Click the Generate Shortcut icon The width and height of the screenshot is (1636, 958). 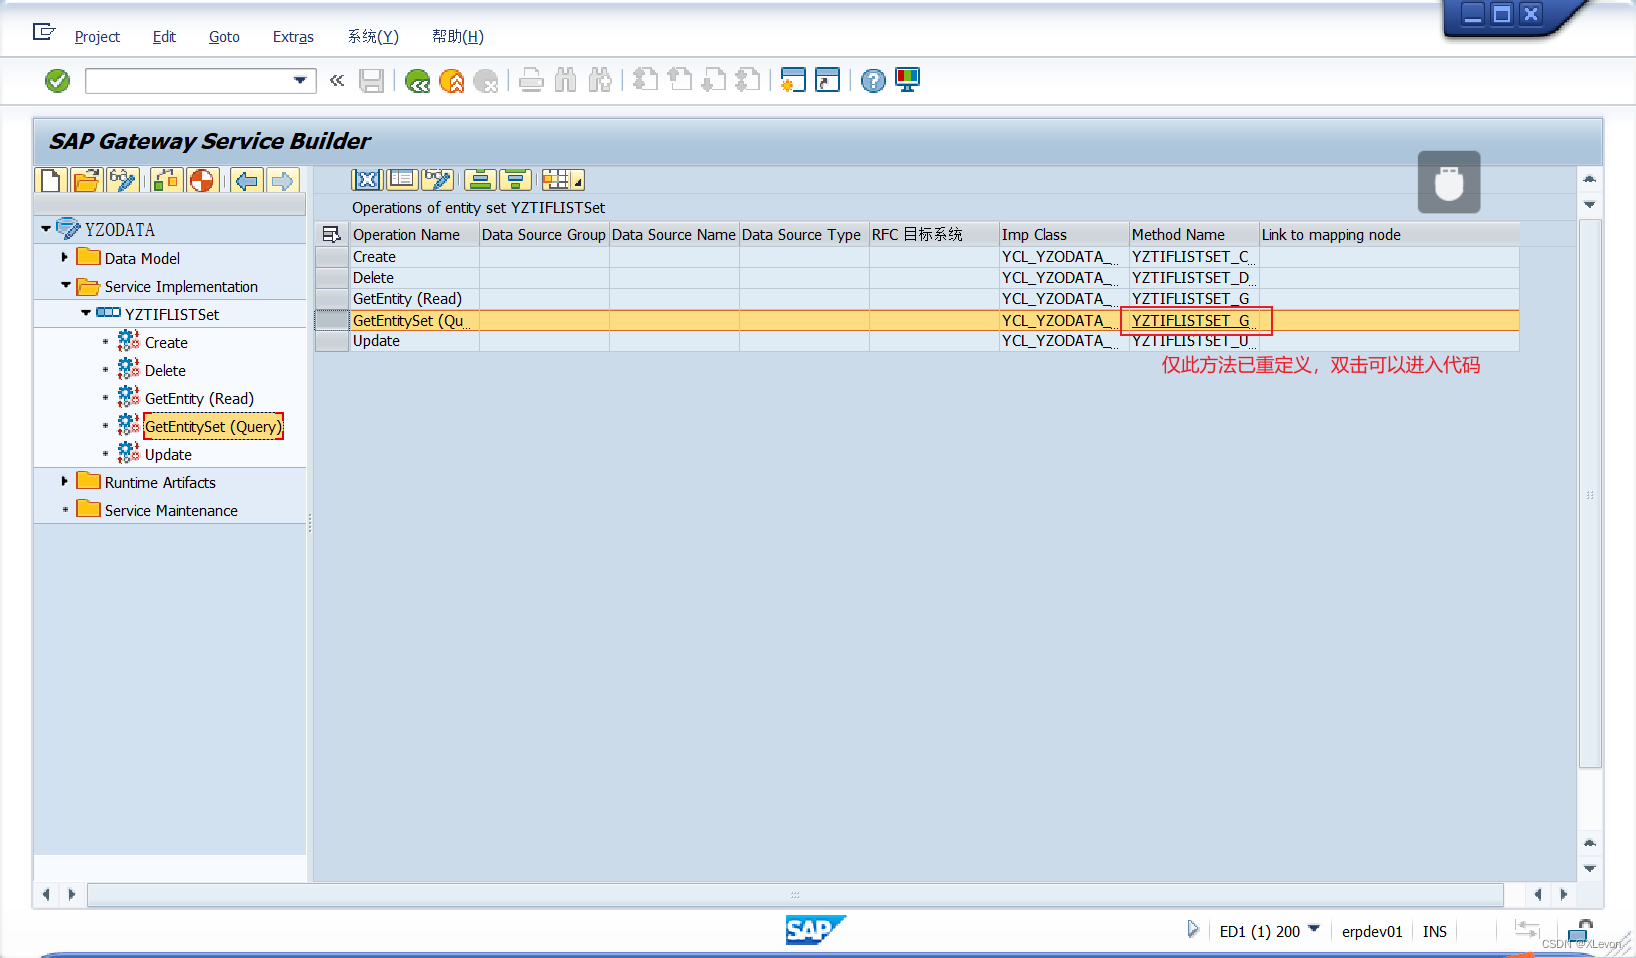click(828, 81)
